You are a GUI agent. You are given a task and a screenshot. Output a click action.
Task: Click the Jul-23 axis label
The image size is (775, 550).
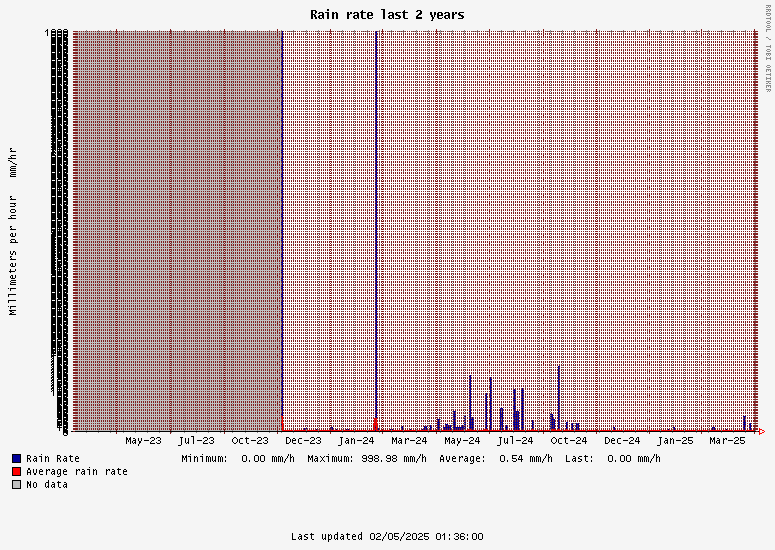click(197, 440)
